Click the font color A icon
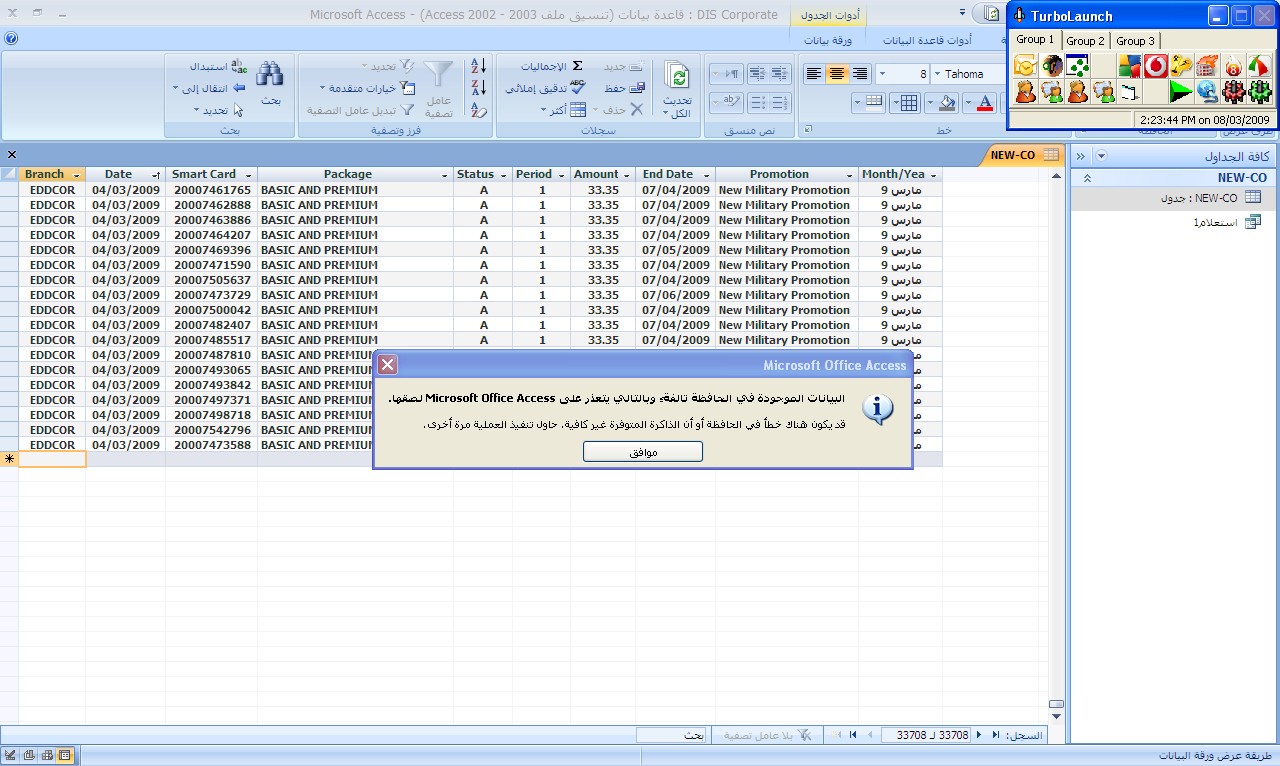The image size is (1280, 766). (x=985, y=103)
